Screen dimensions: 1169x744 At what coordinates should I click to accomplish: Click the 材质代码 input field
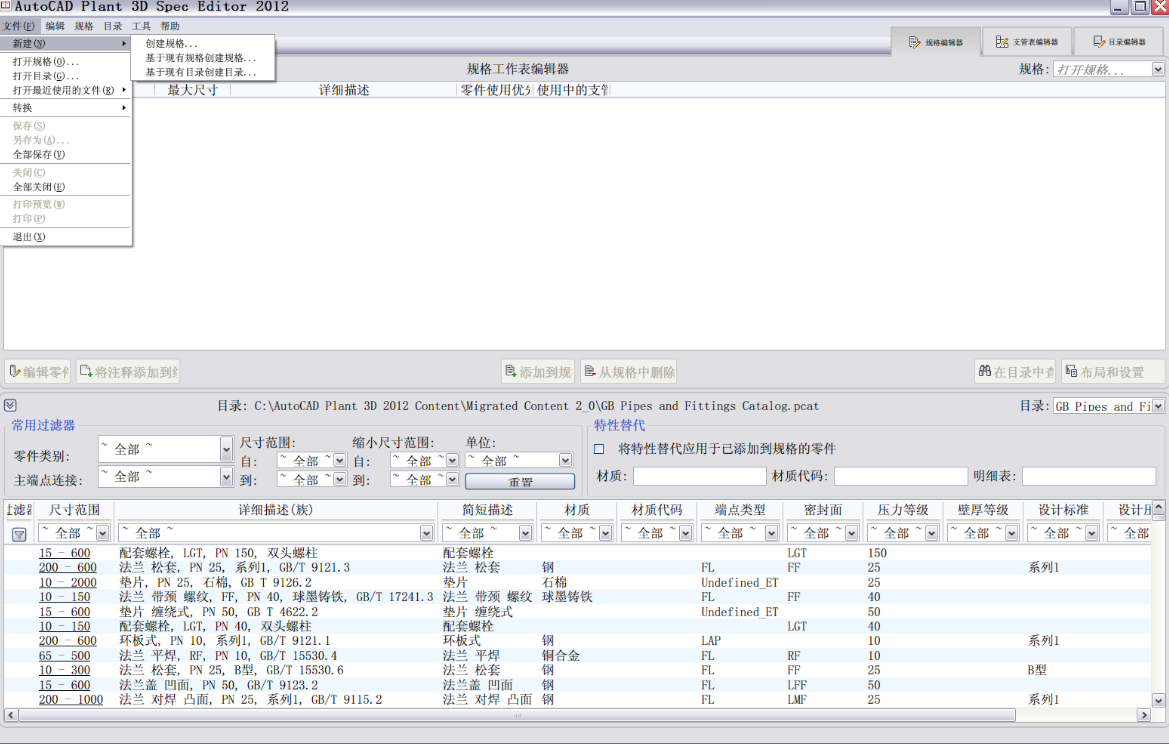coord(900,476)
